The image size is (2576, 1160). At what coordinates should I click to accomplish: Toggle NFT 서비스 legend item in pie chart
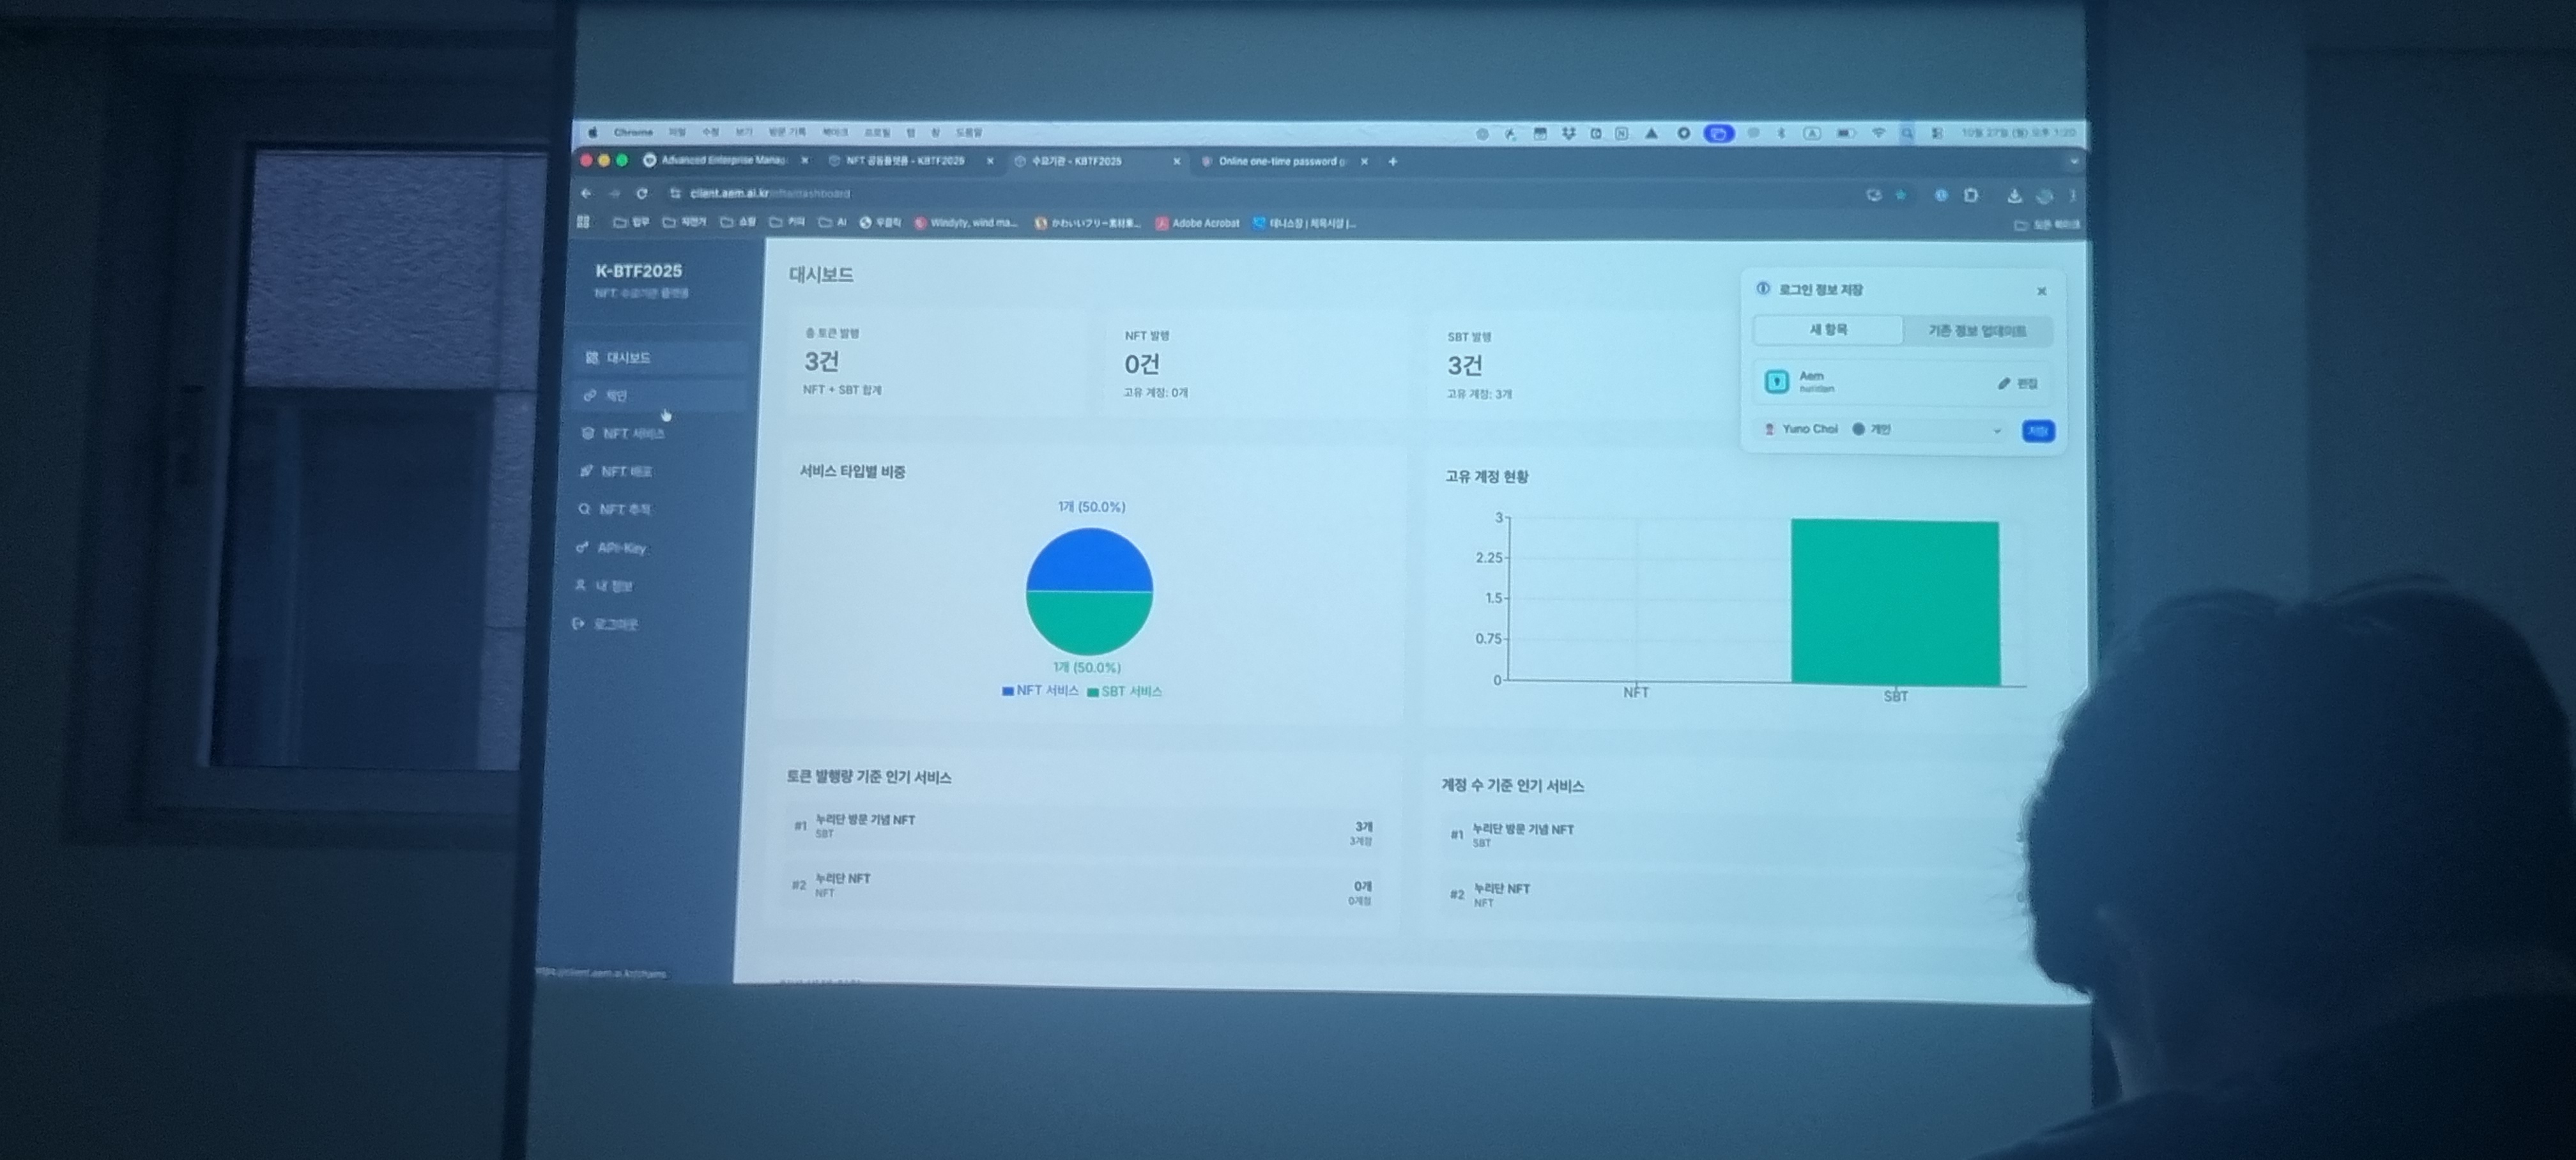coord(1040,691)
